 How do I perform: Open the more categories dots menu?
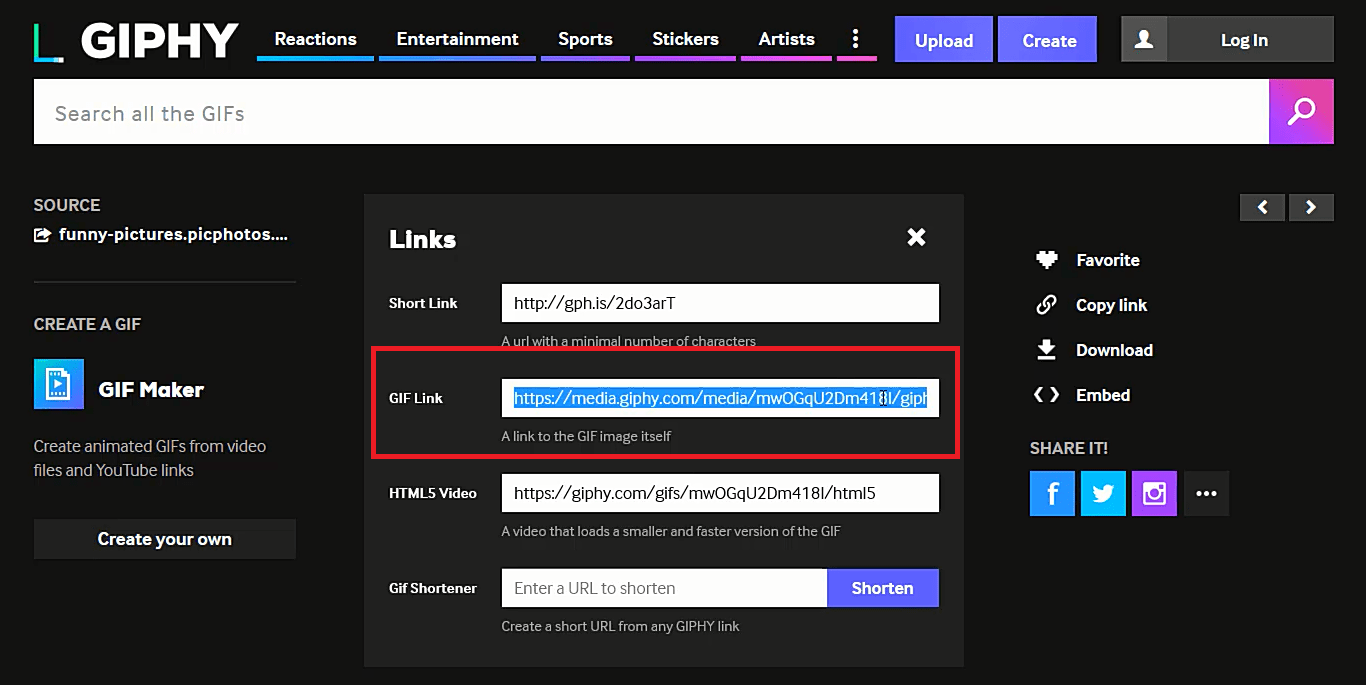click(855, 39)
